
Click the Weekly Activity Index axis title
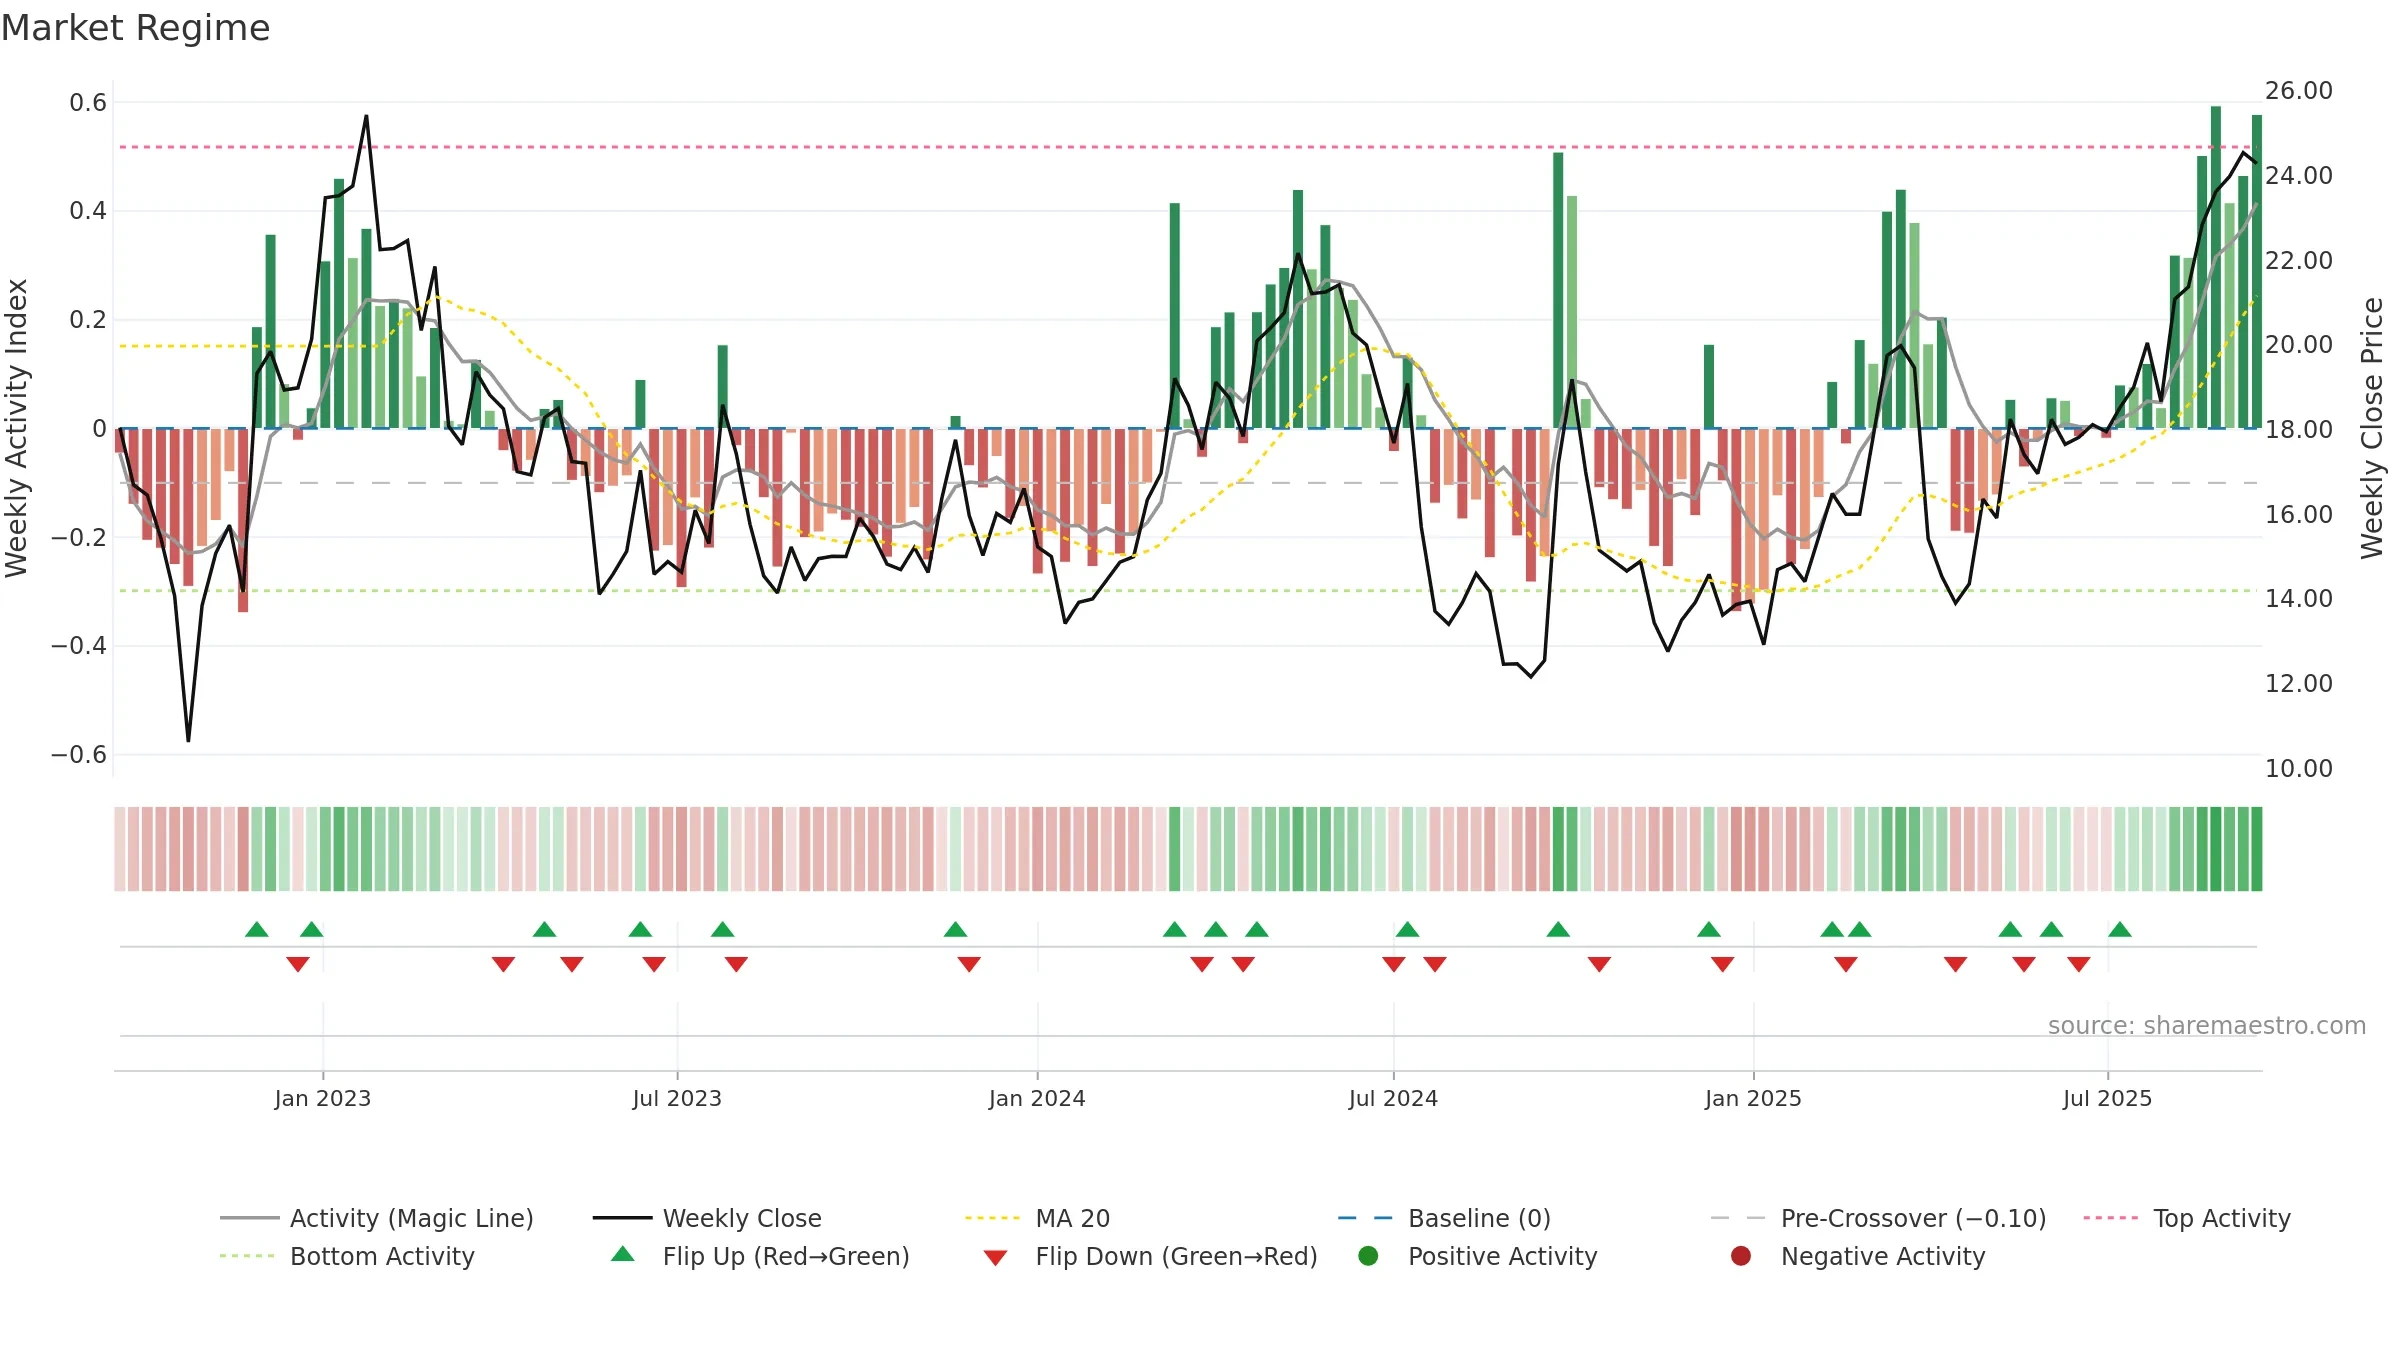point(17,428)
